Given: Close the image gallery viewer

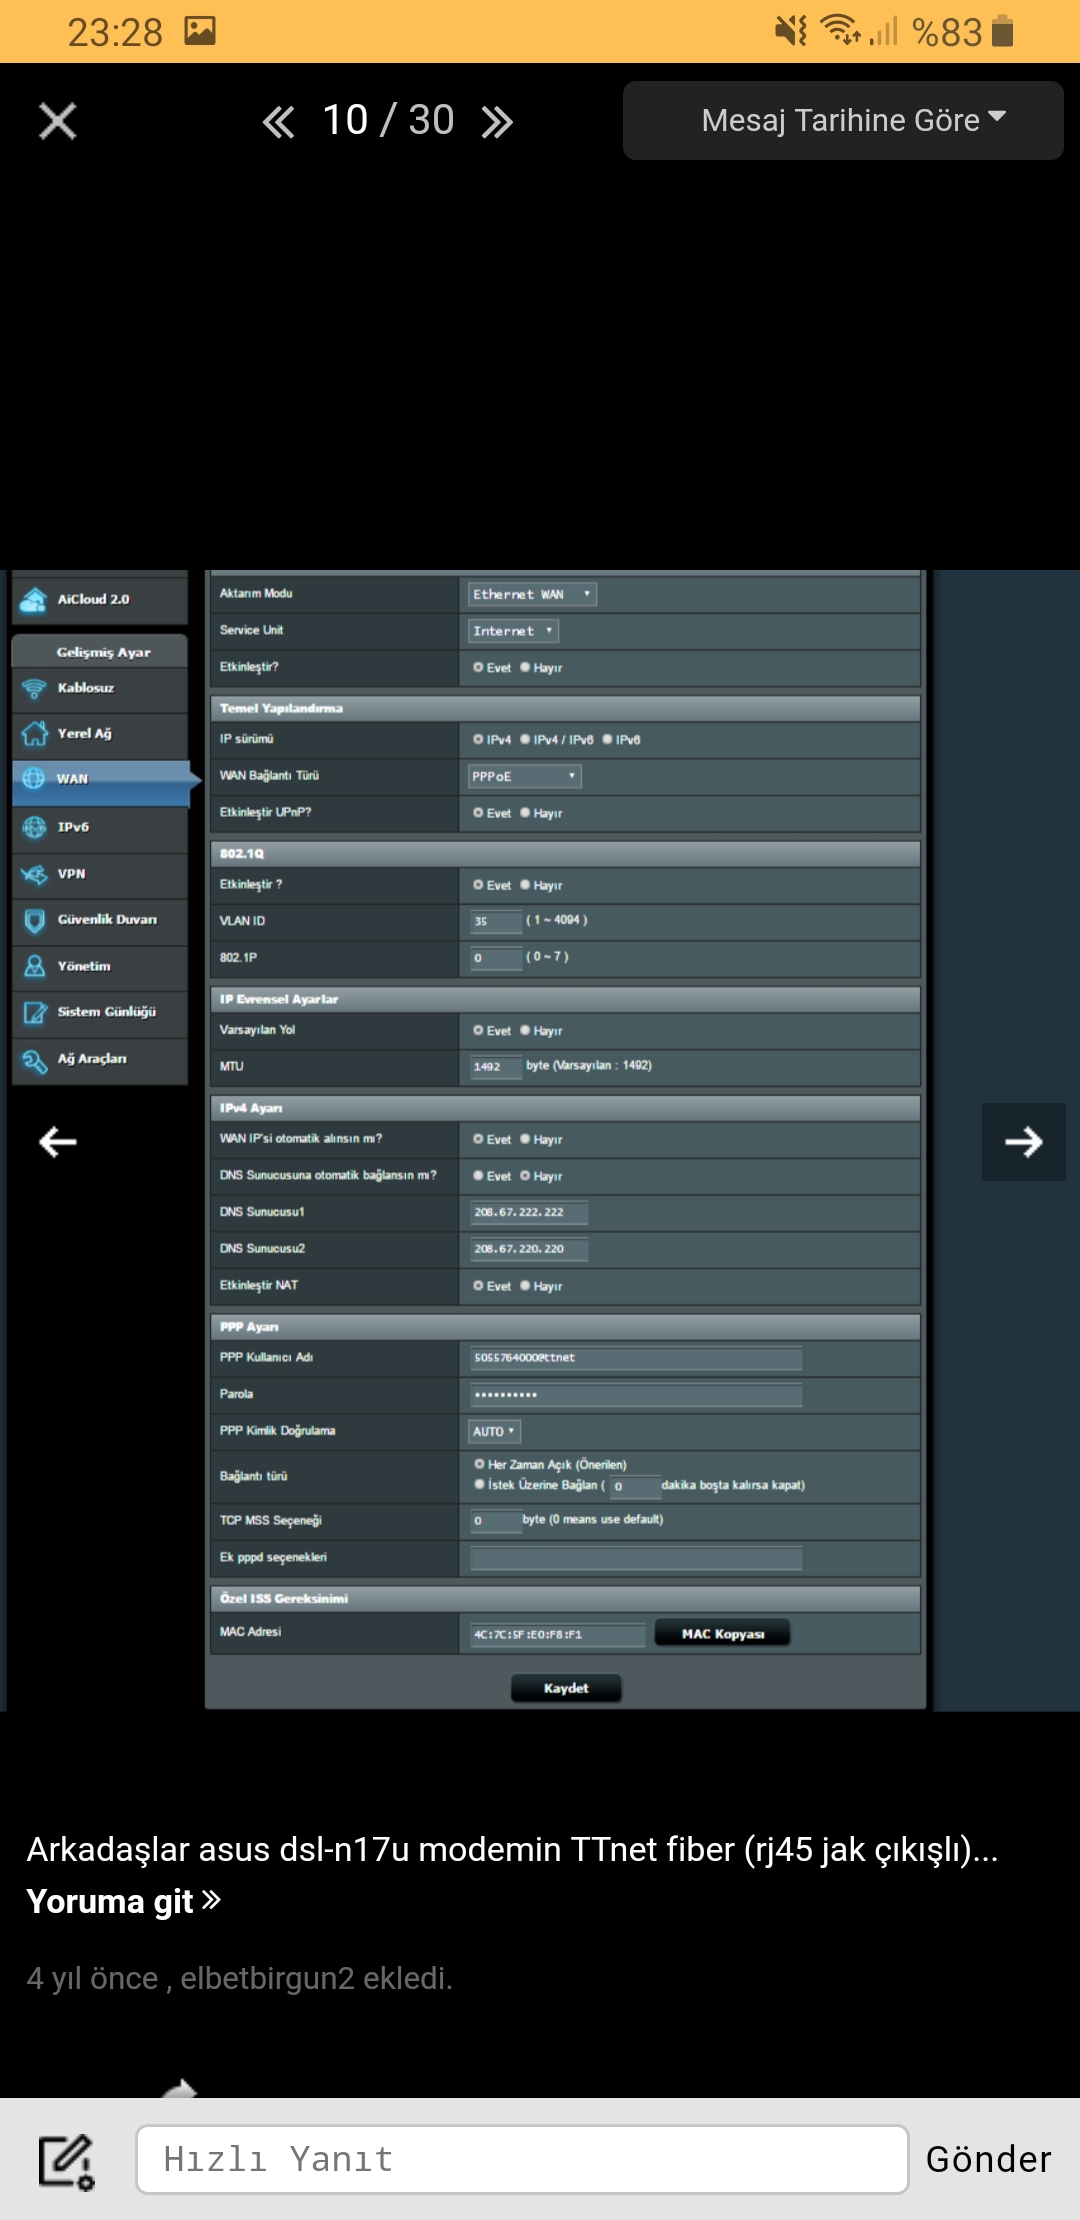Looking at the screenshot, I should point(57,122).
